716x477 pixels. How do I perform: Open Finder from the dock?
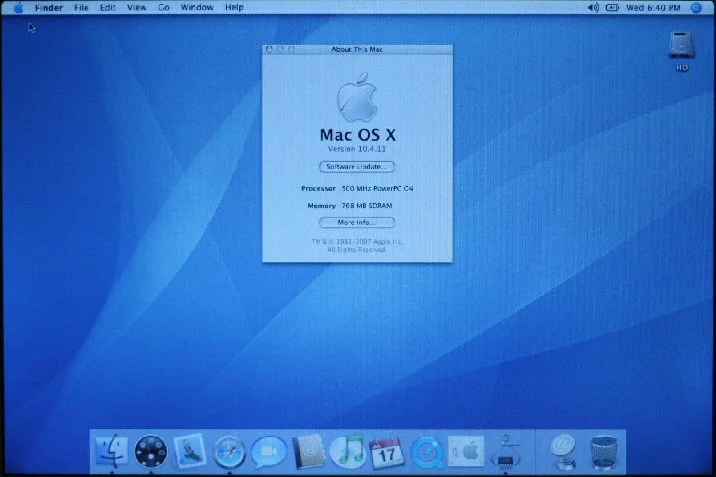tap(112, 451)
